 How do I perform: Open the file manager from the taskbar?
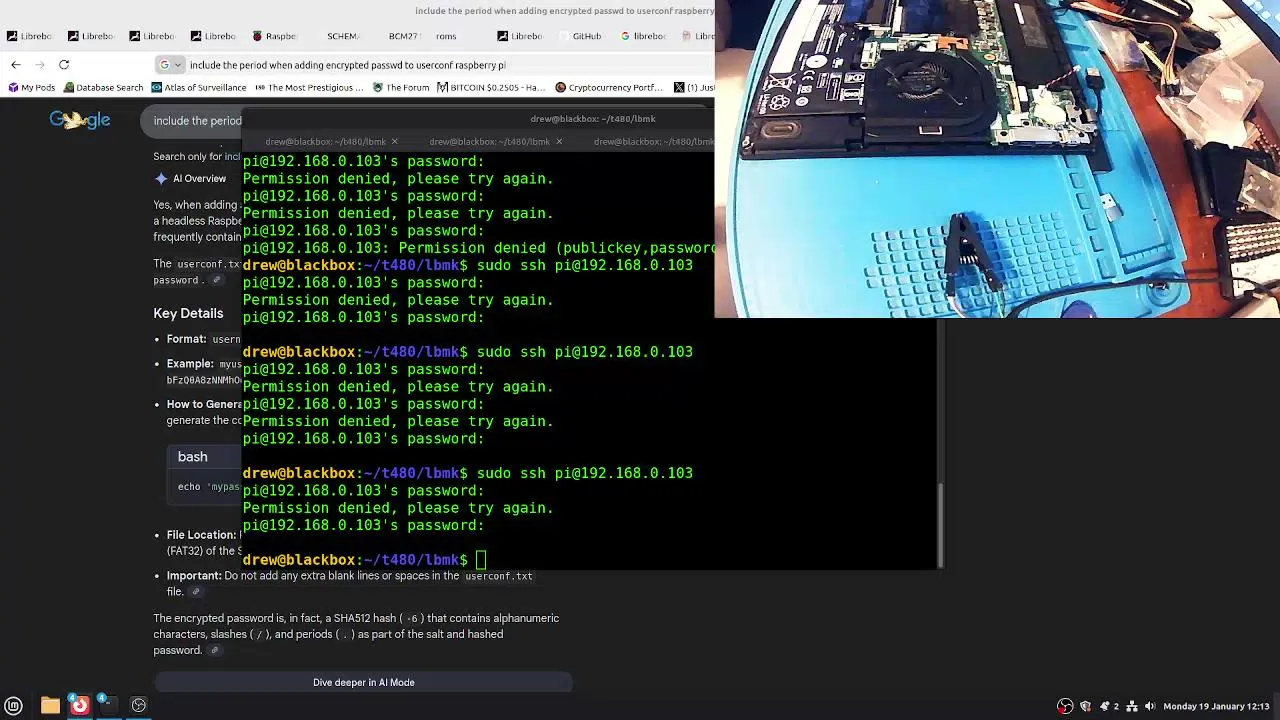50,706
